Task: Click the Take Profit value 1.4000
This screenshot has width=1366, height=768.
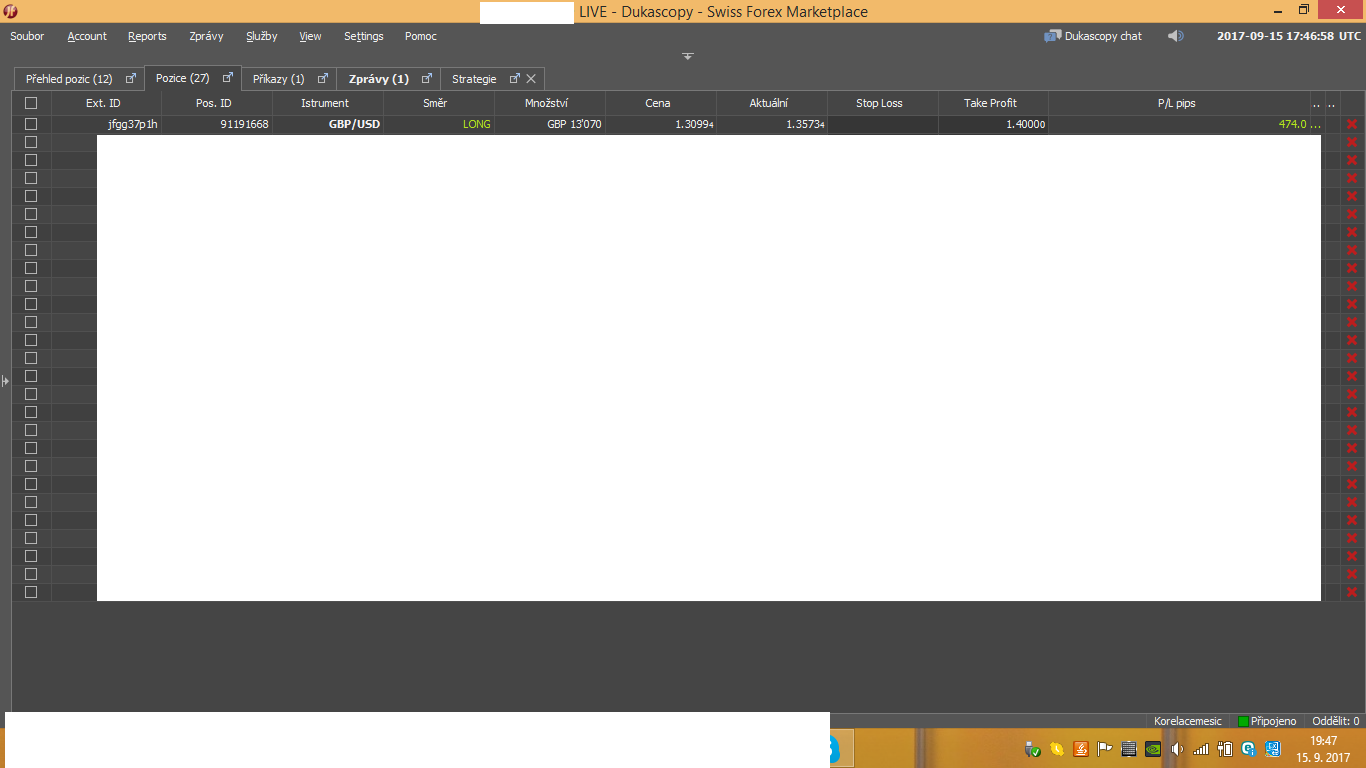Action: [1025, 124]
